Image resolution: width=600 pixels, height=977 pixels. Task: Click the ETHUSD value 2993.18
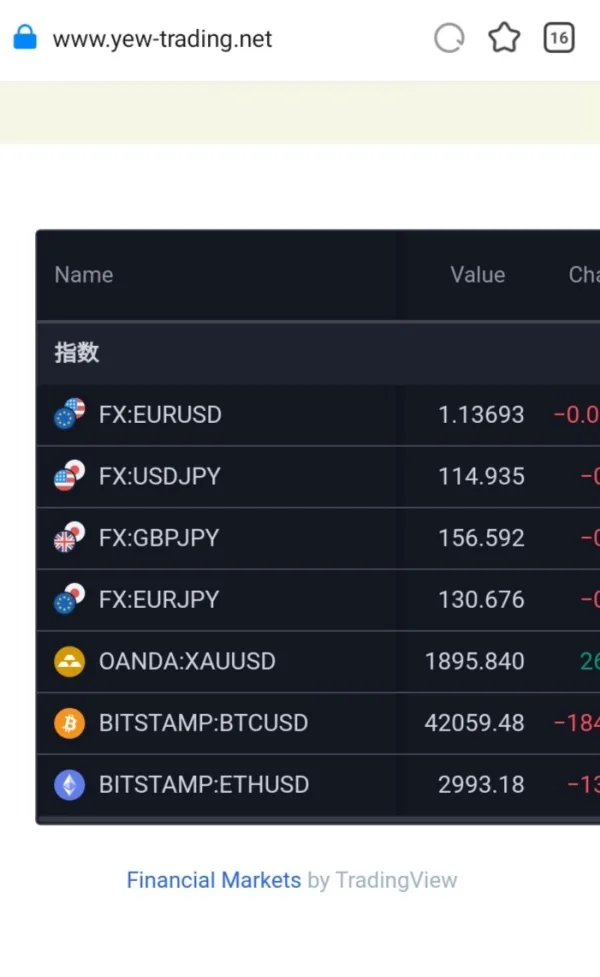[x=481, y=785]
